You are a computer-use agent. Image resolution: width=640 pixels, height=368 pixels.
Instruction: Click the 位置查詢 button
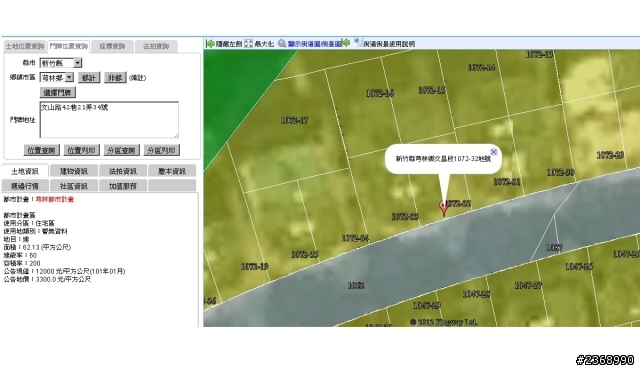pyautogui.click(x=41, y=150)
